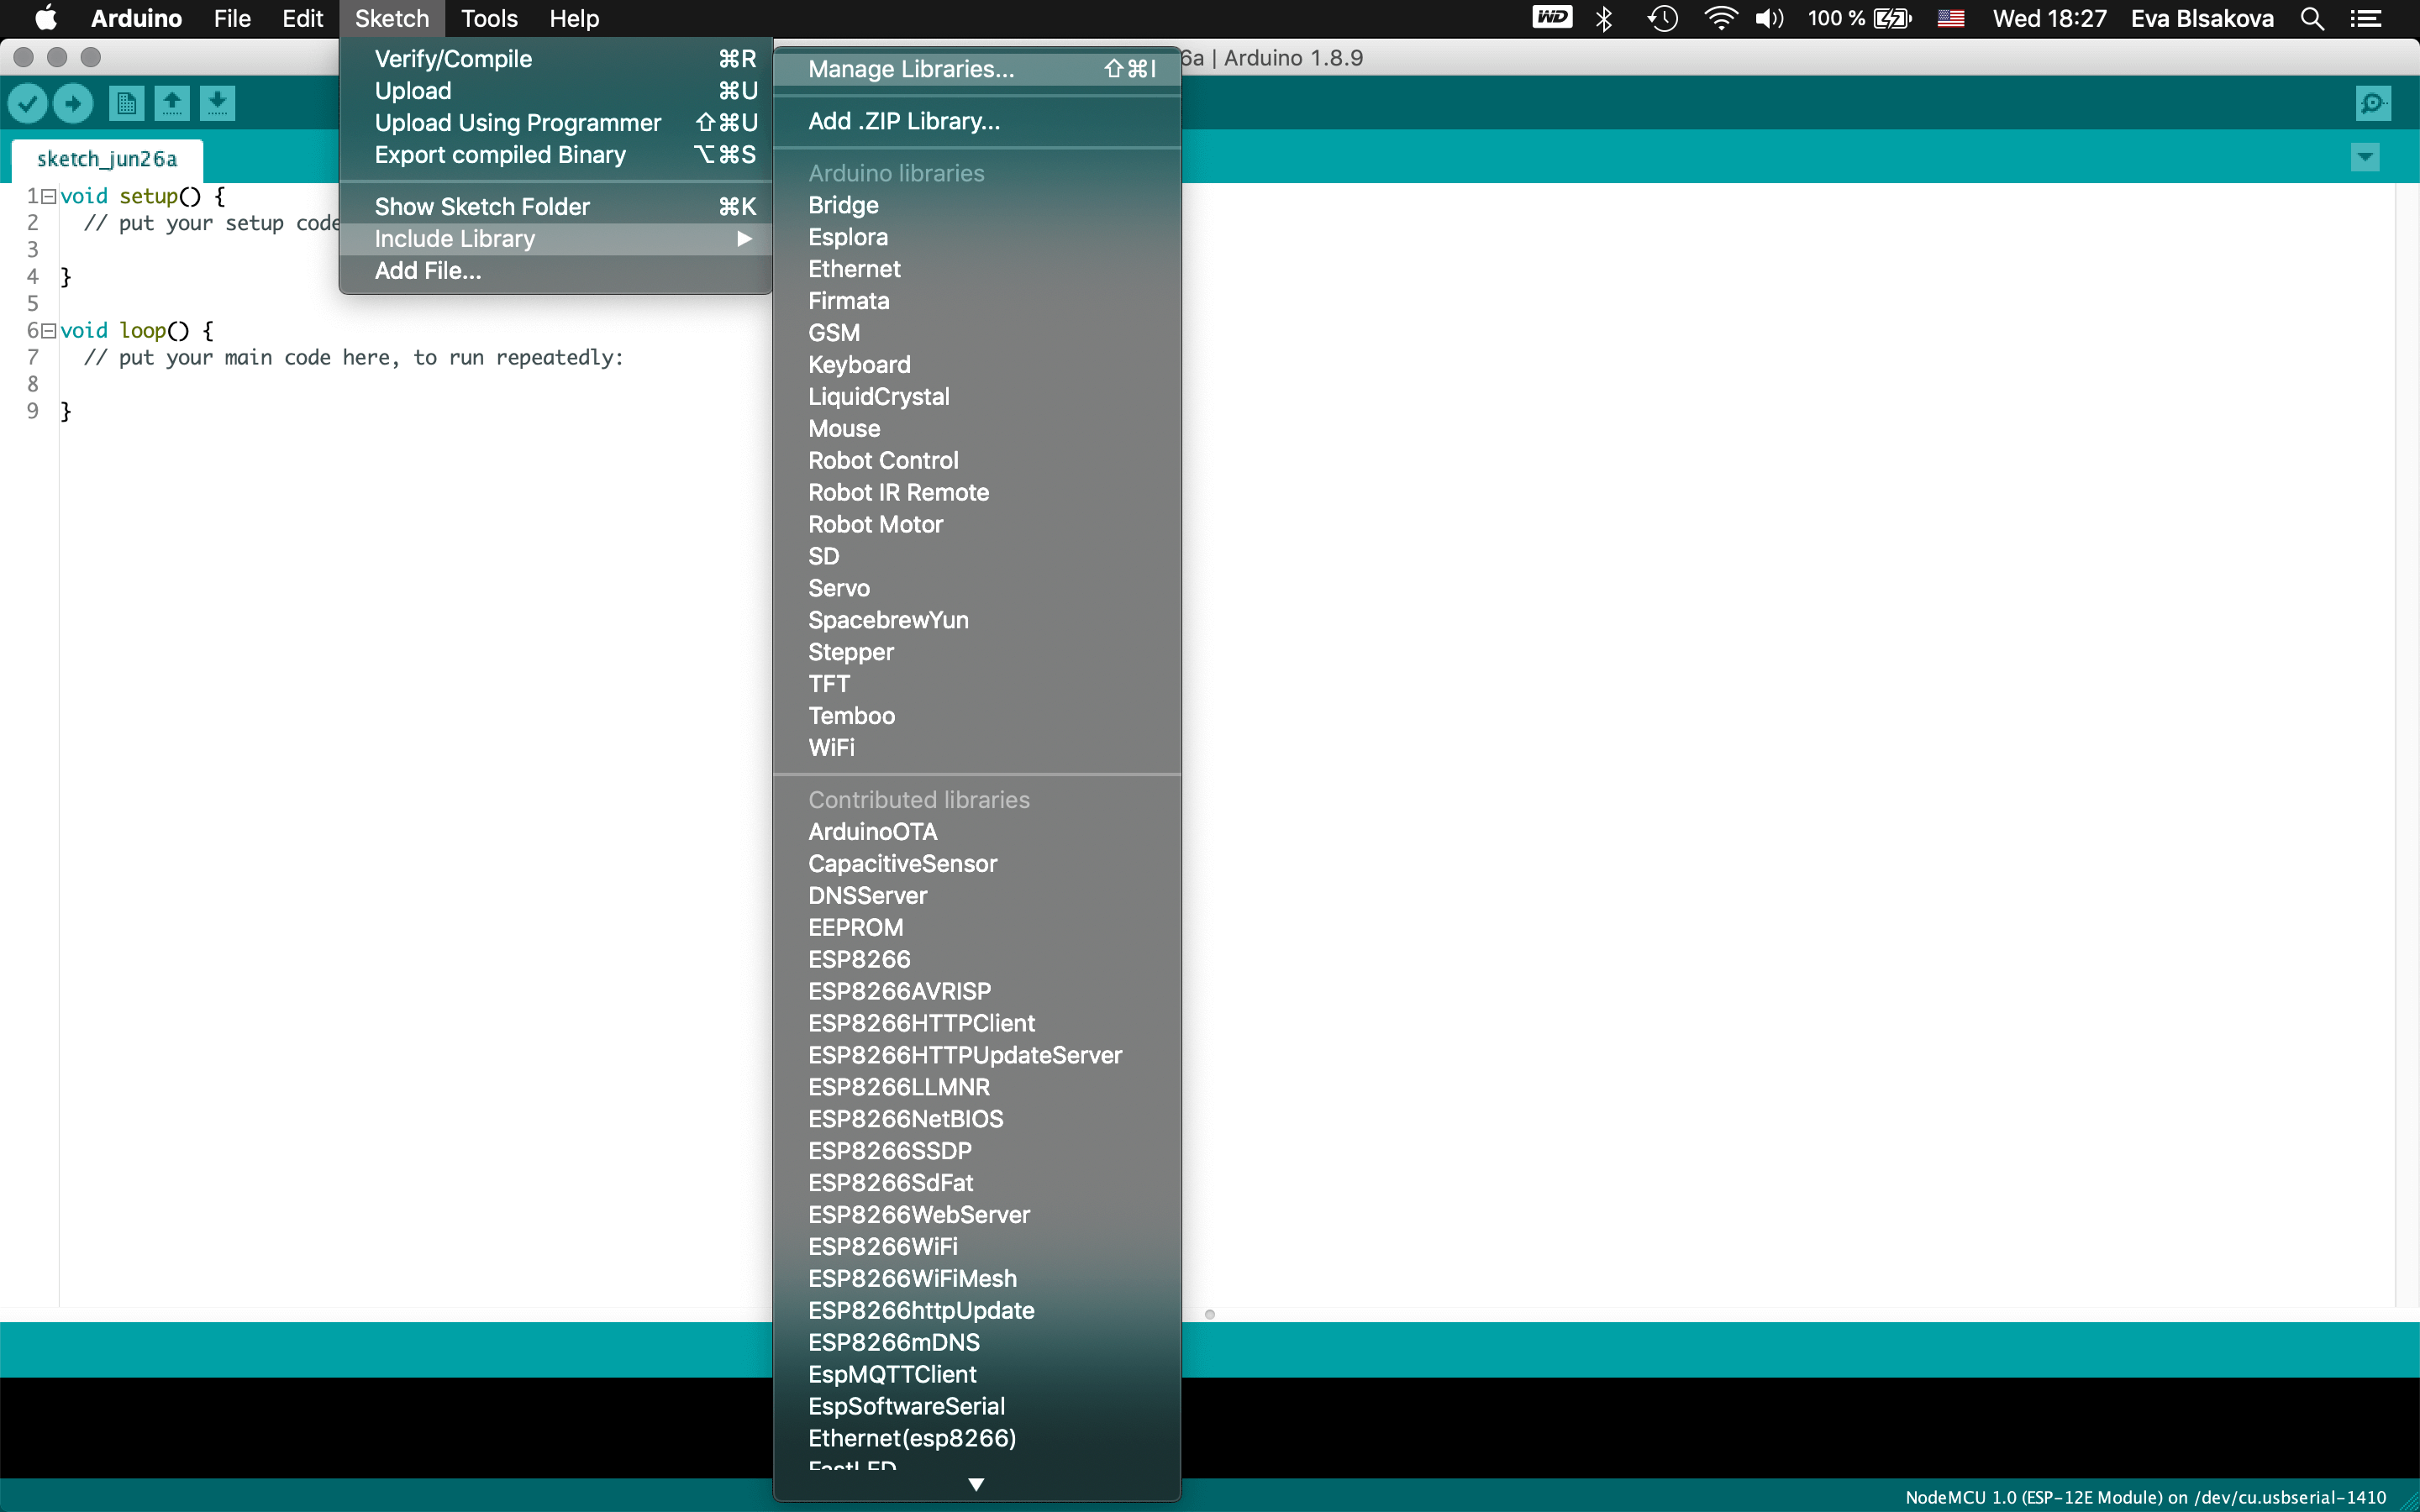
Task: Collapse the setup() function fold marker
Action: tap(48, 197)
